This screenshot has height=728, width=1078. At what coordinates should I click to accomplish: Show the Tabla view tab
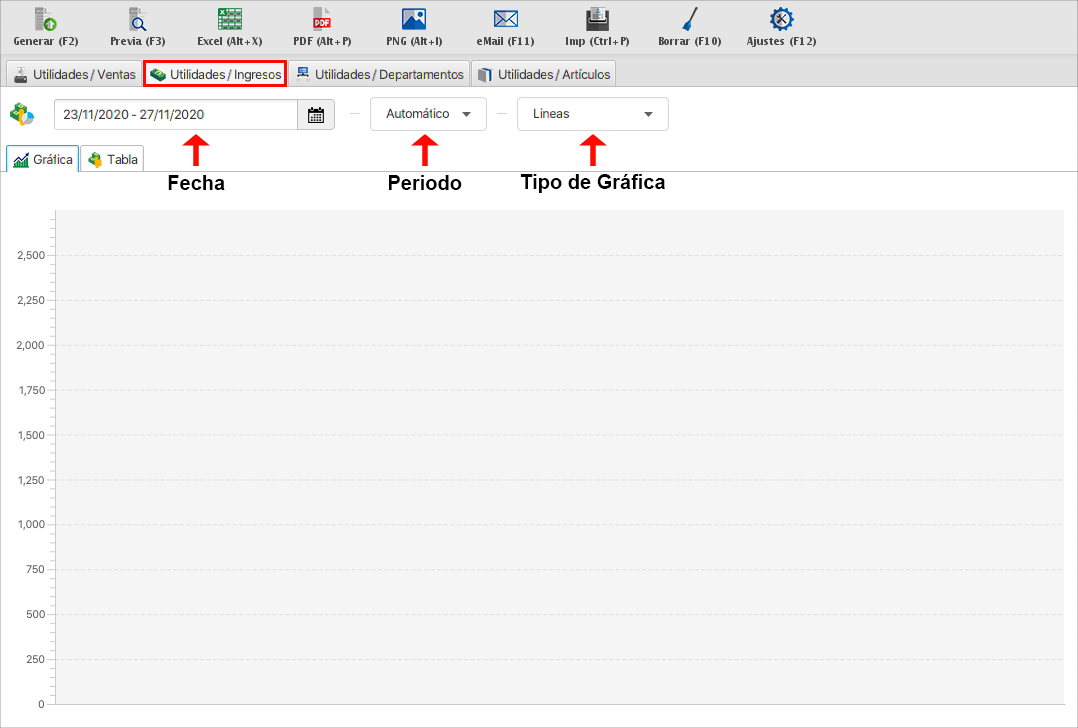click(x=113, y=160)
